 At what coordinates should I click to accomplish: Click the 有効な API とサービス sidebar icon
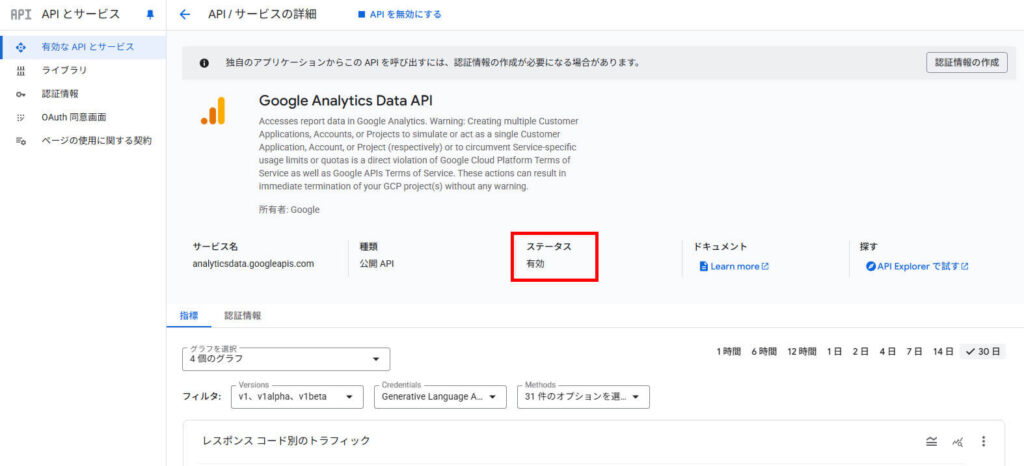click(x=20, y=47)
